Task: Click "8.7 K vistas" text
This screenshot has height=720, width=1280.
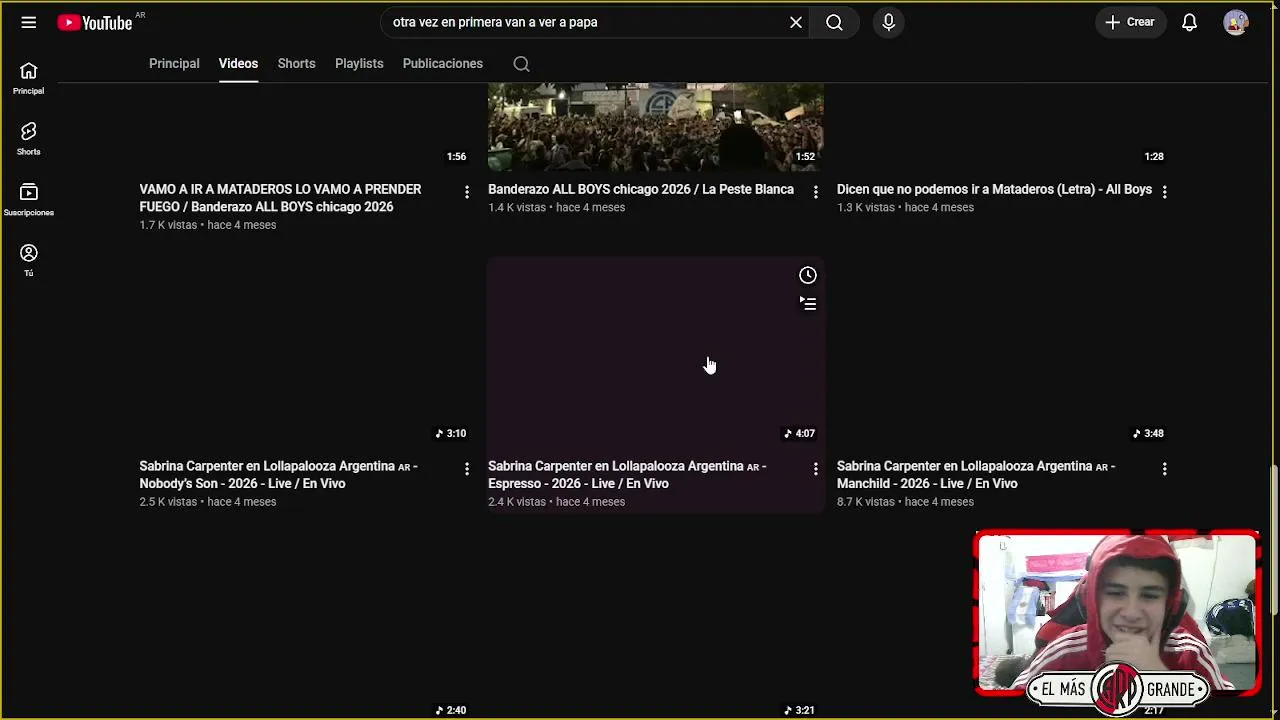Action: 866,502
